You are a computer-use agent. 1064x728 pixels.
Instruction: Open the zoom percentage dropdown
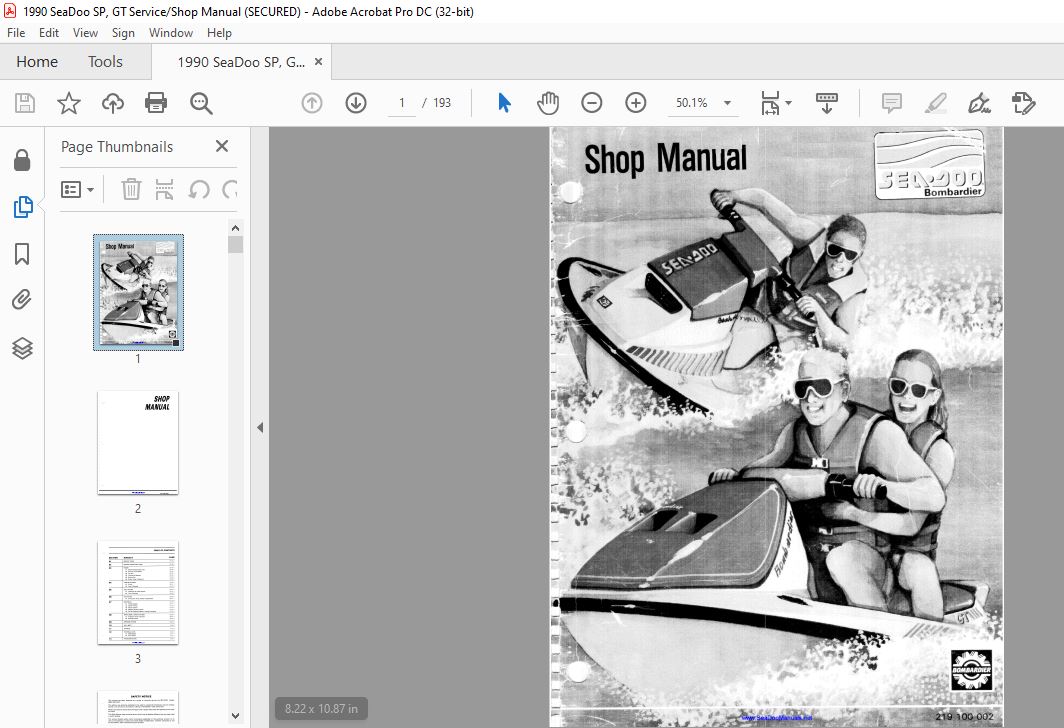pos(727,103)
